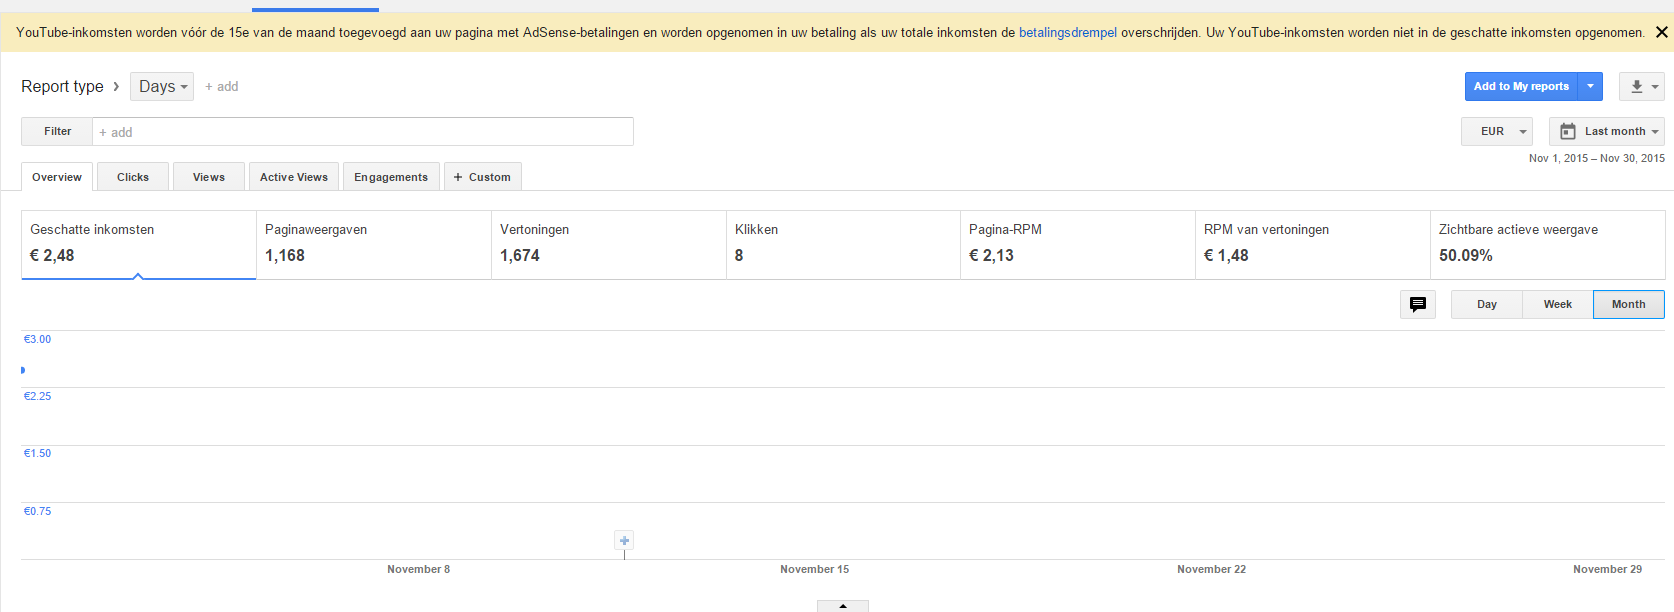Open the Days report type dropdown

point(162,87)
